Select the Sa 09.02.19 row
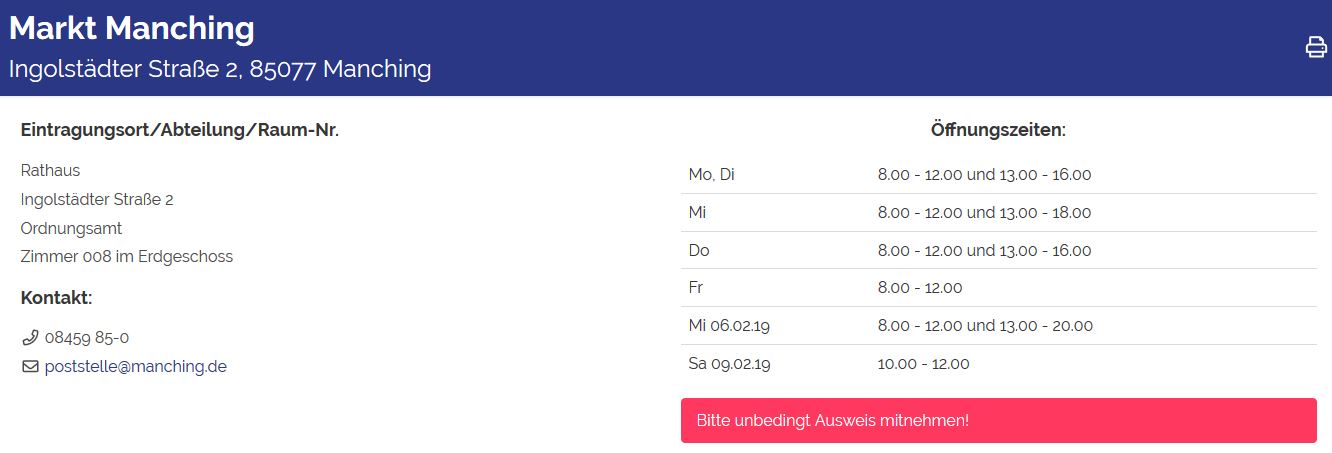1332x453 pixels. pyautogui.click(x=998, y=364)
